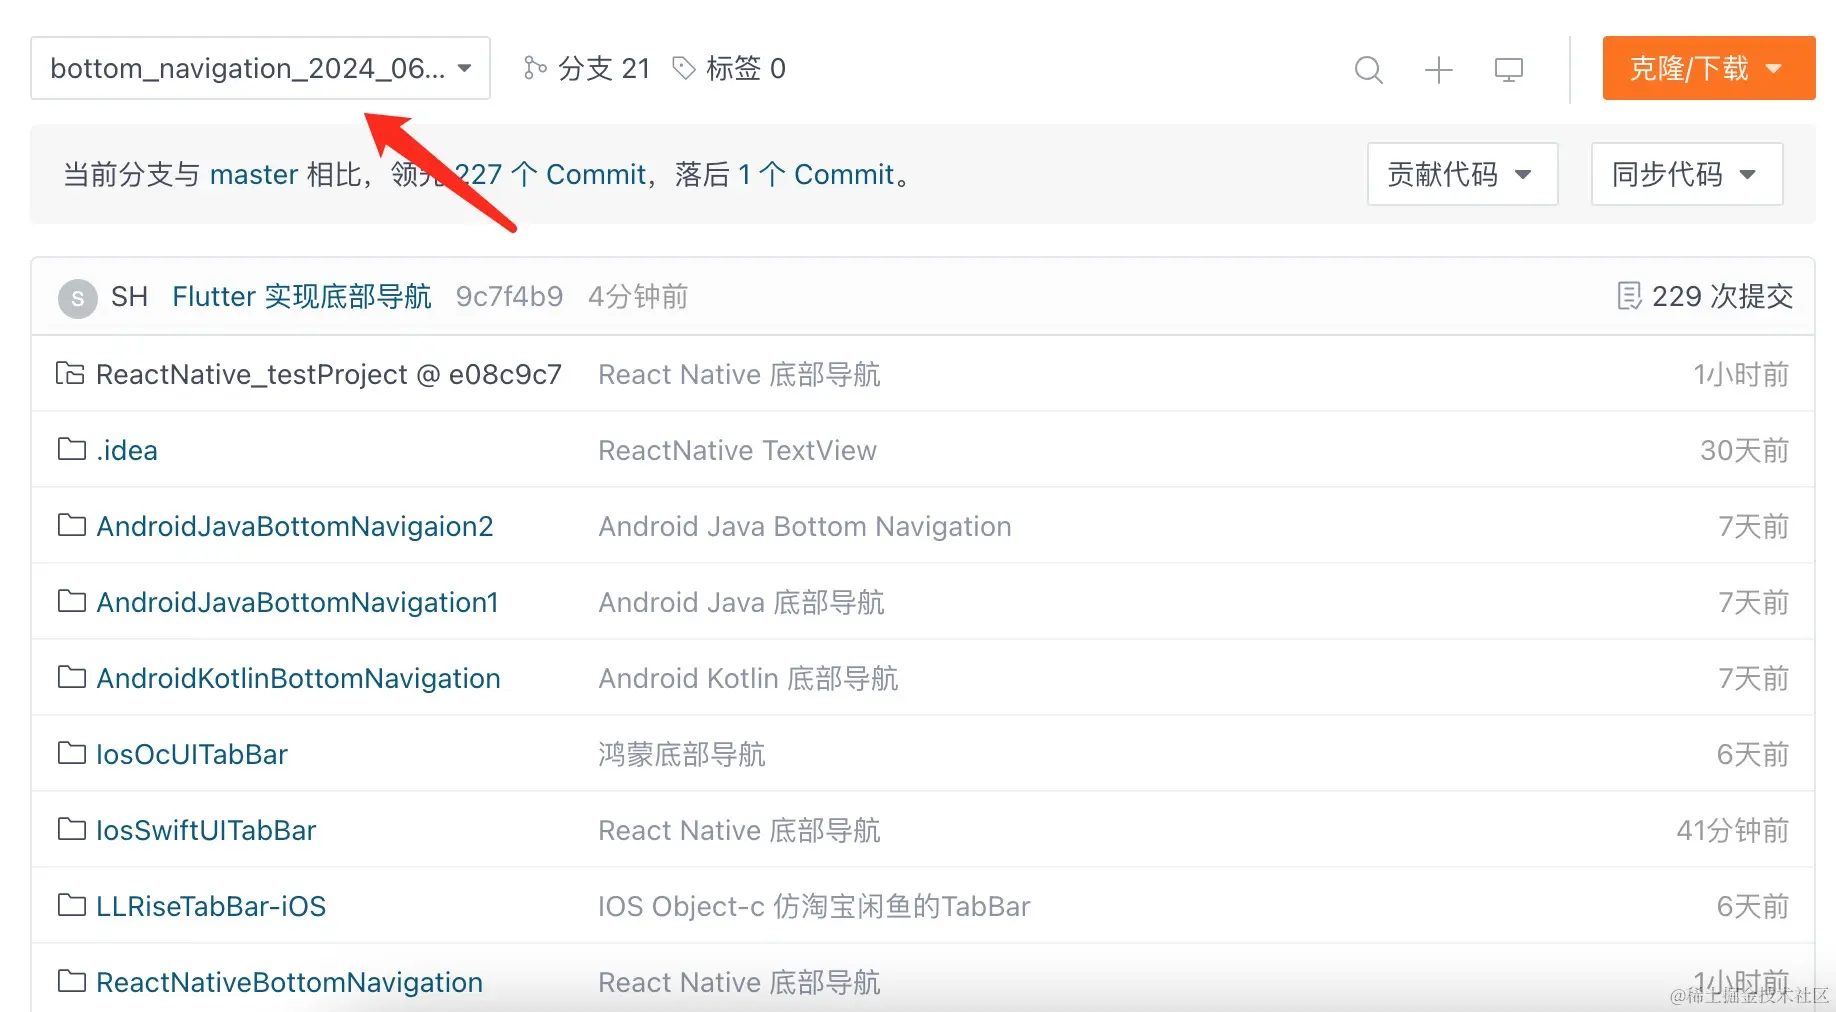
Task: Open the LLRiseTabBar-iOS folder
Action: (x=211, y=907)
